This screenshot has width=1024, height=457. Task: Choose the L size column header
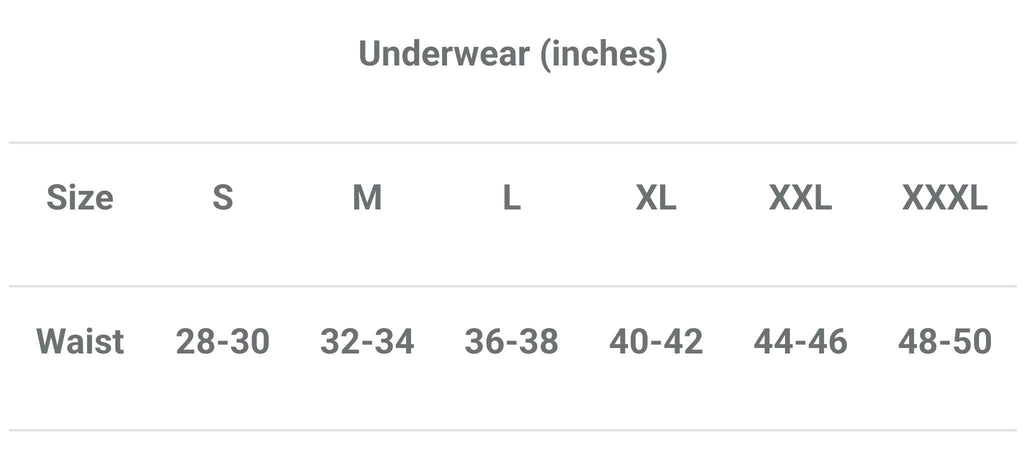click(x=511, y=198)
